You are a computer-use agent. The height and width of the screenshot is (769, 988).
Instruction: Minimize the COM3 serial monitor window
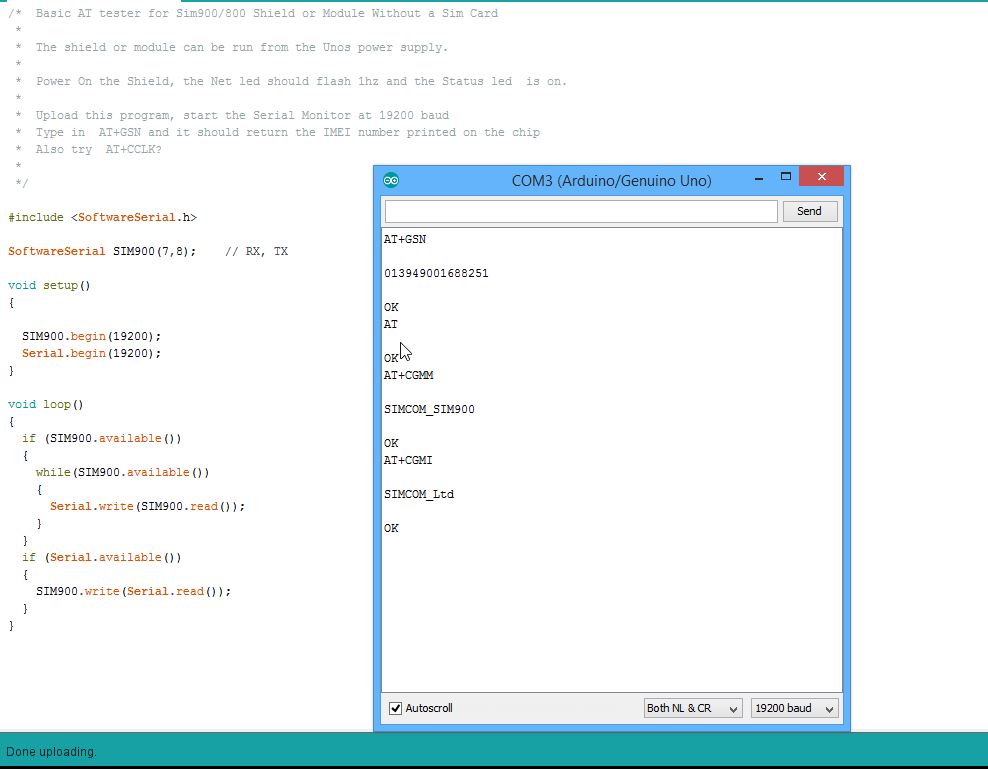click(759, 178)
